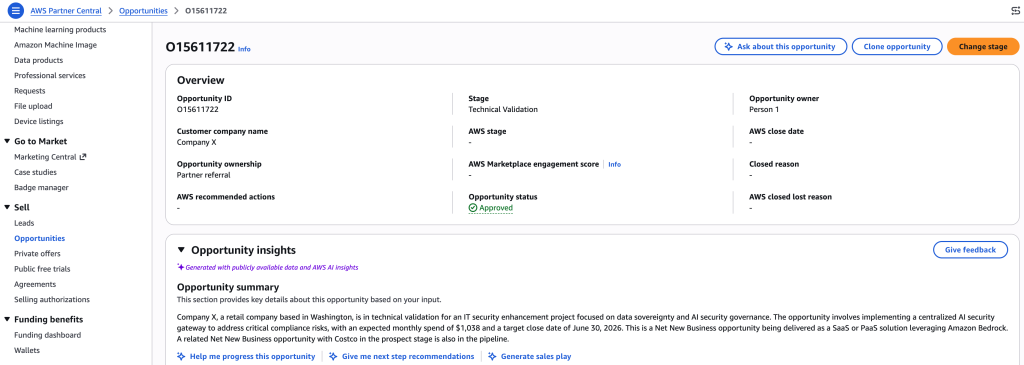Click the Person 1 owner value
This screenshot has width=1024, height=365.
pyautogui.click(x=764, y=109)
